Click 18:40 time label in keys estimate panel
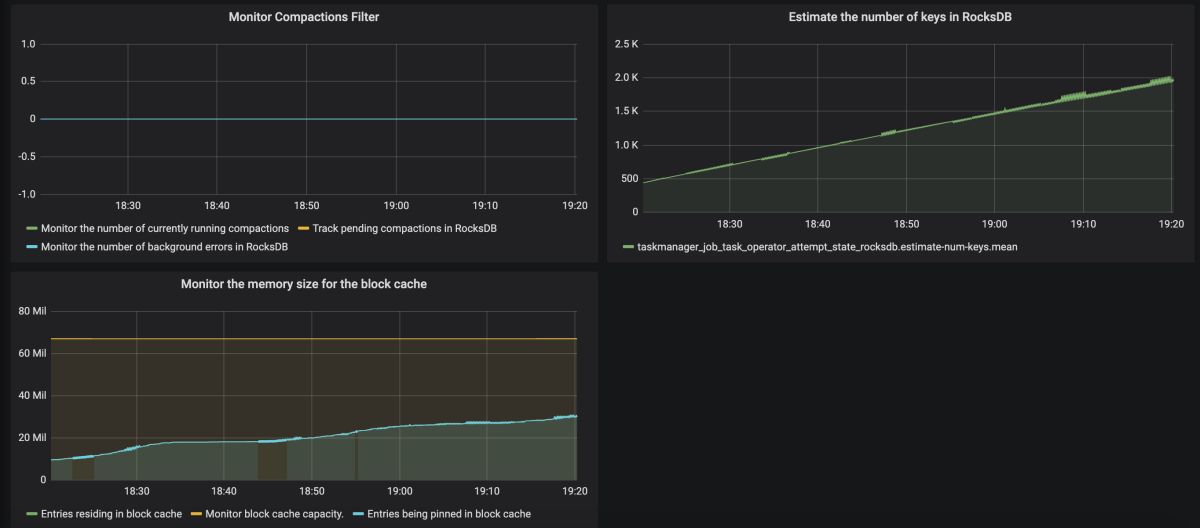 817,224
